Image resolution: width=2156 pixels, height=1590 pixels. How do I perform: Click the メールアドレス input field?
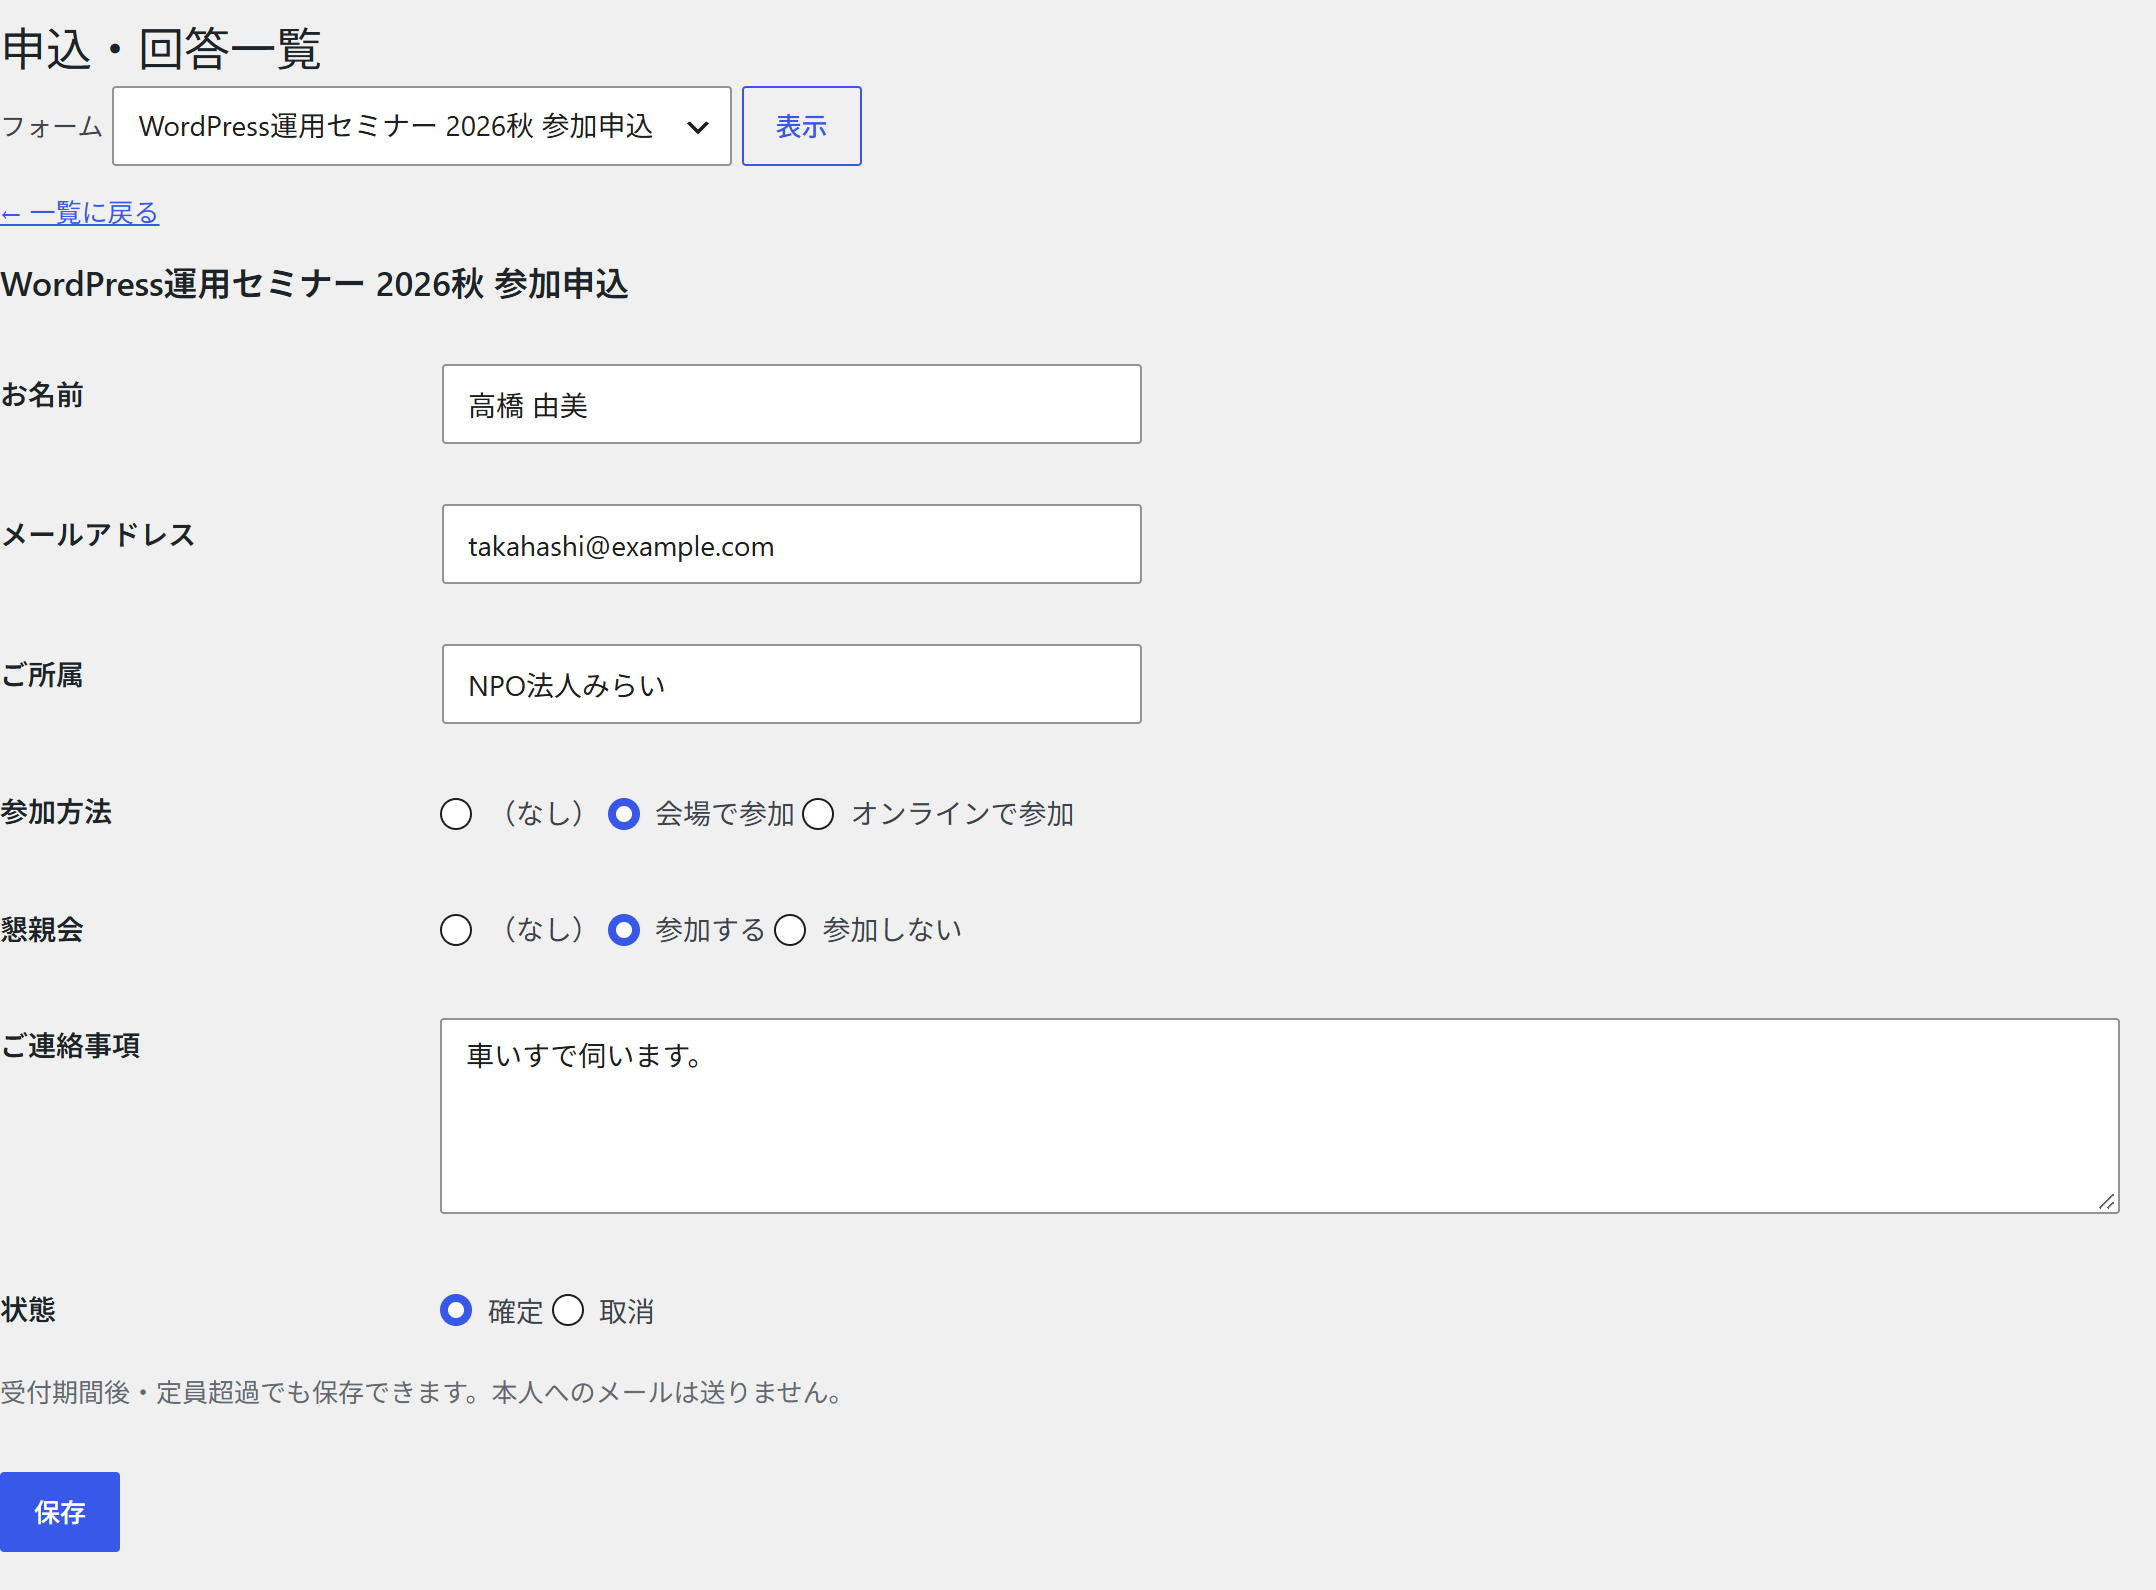click(791, 544)
